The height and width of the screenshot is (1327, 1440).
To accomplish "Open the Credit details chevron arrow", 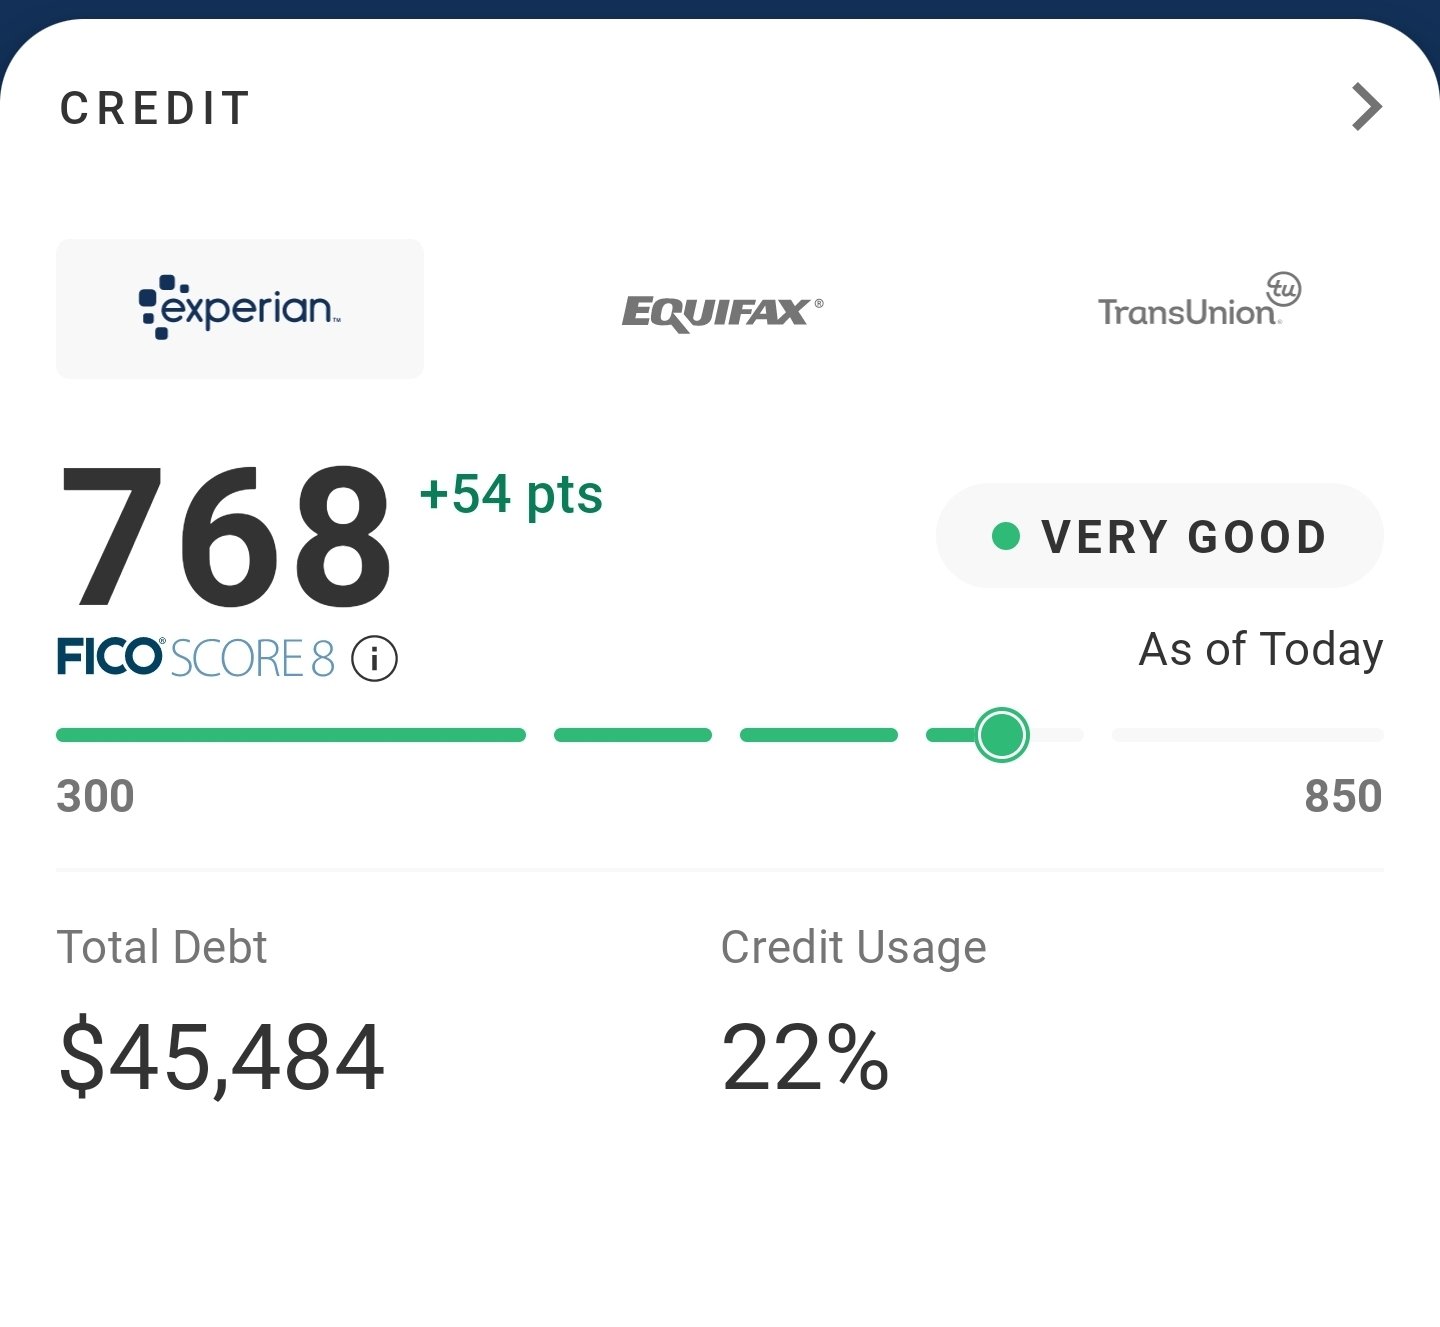I will pyautogui.click(x=1367, y=107).
